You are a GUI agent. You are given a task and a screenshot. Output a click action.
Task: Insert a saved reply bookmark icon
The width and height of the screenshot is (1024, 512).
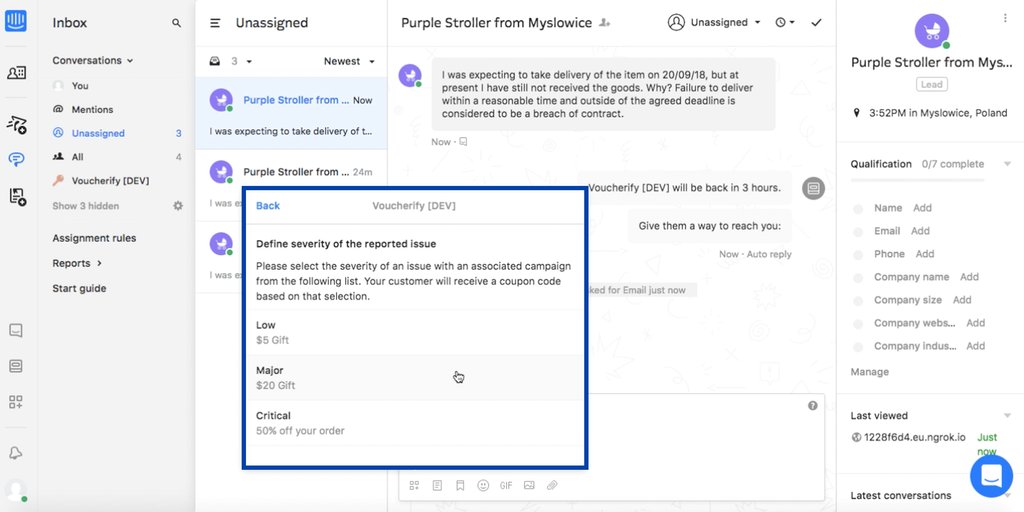pyautogui.click(x=460, y=485)
